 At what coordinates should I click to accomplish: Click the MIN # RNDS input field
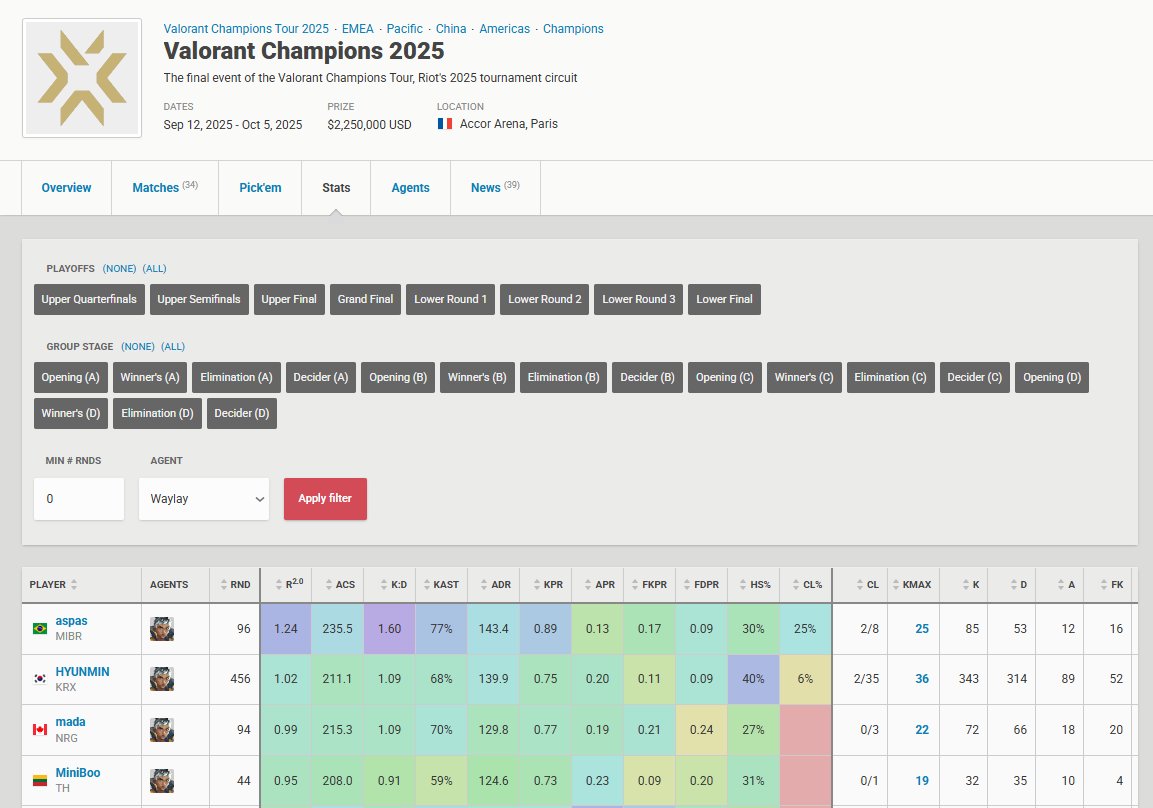tap(79, 498)
